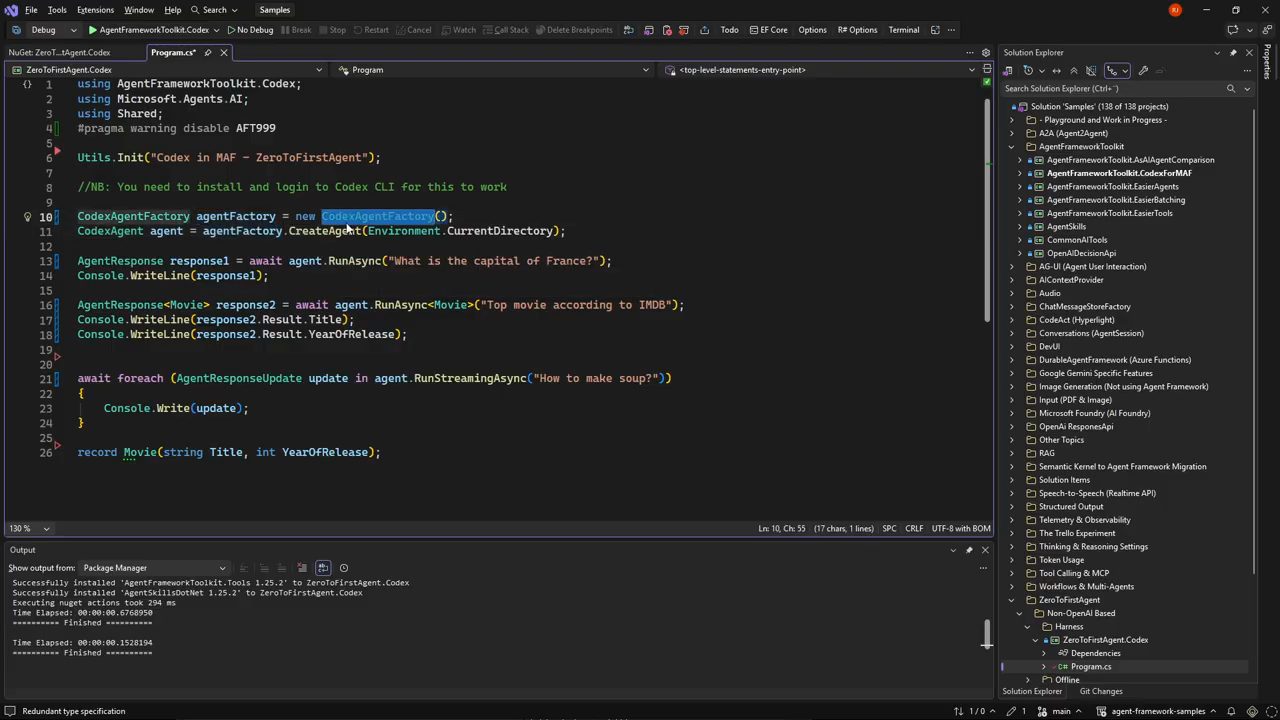Open Solution Explorer search options dropdown arrow
The width and height of the screenshot is (1280, 720).
tap(1246, 89)
